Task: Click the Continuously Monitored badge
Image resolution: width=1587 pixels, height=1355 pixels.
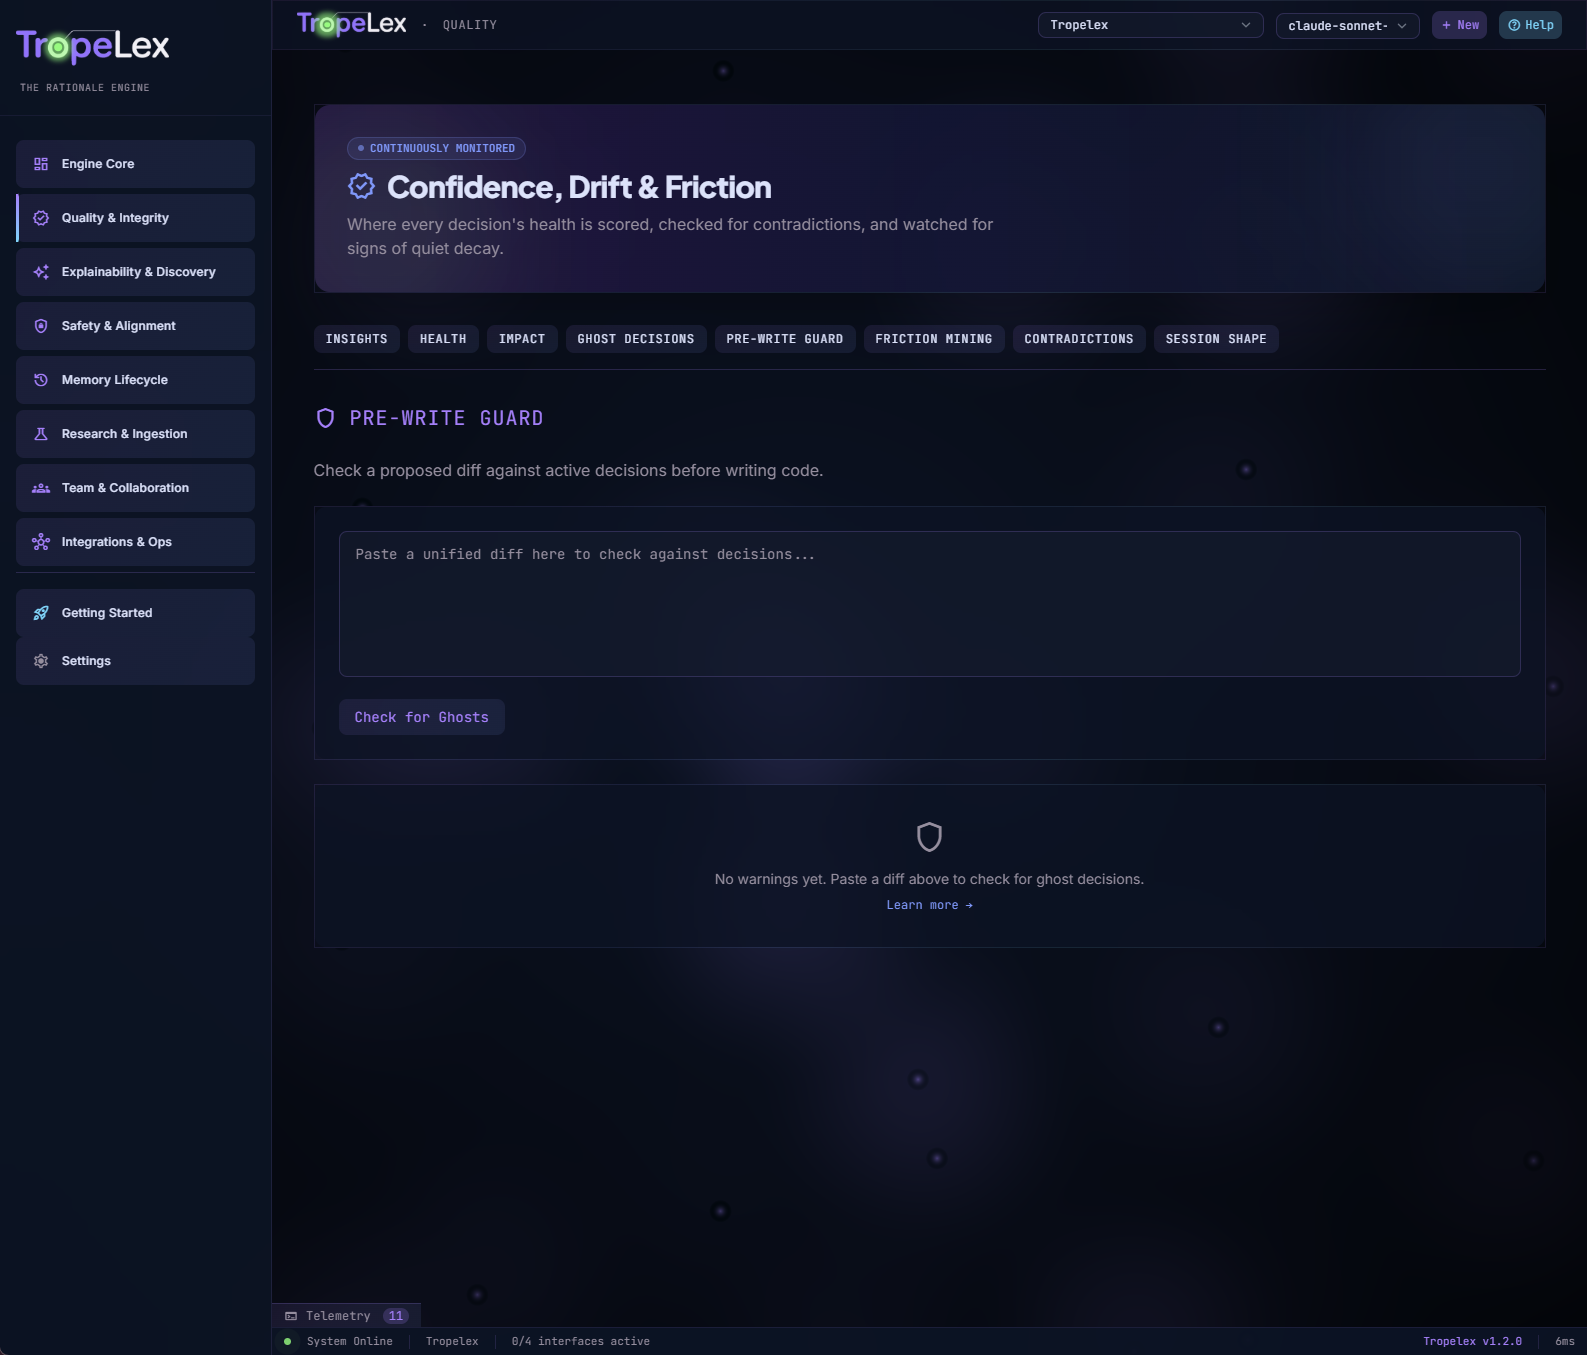Action: pyautogui.click(x=436, y=148)
